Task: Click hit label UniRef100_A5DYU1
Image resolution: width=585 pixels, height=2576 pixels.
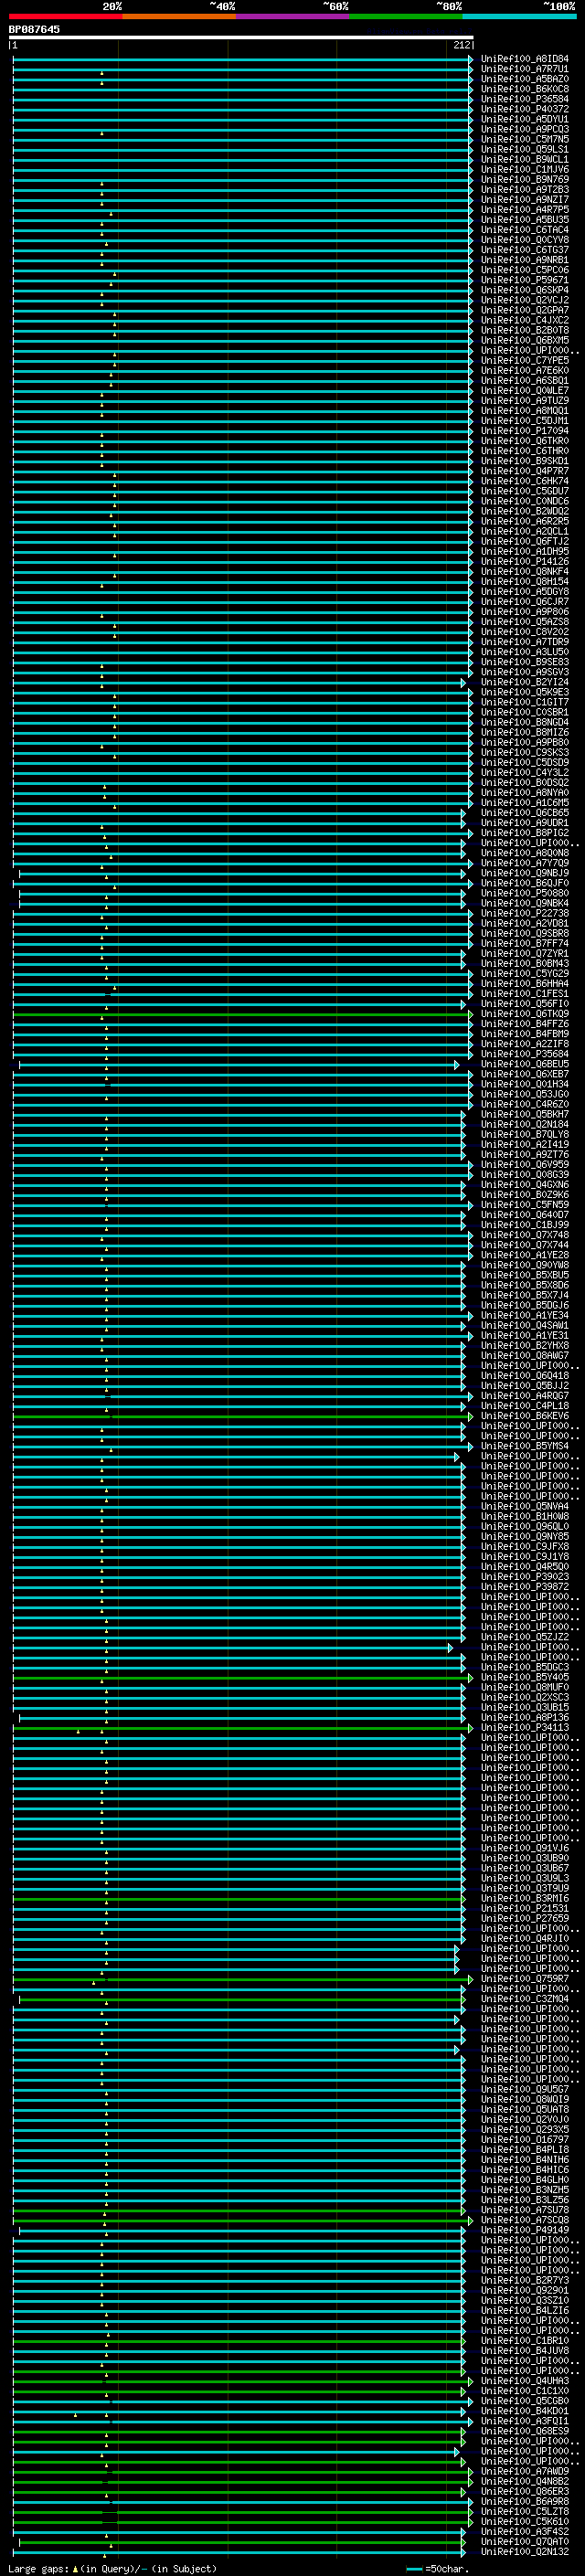Action: click(525, 119)
